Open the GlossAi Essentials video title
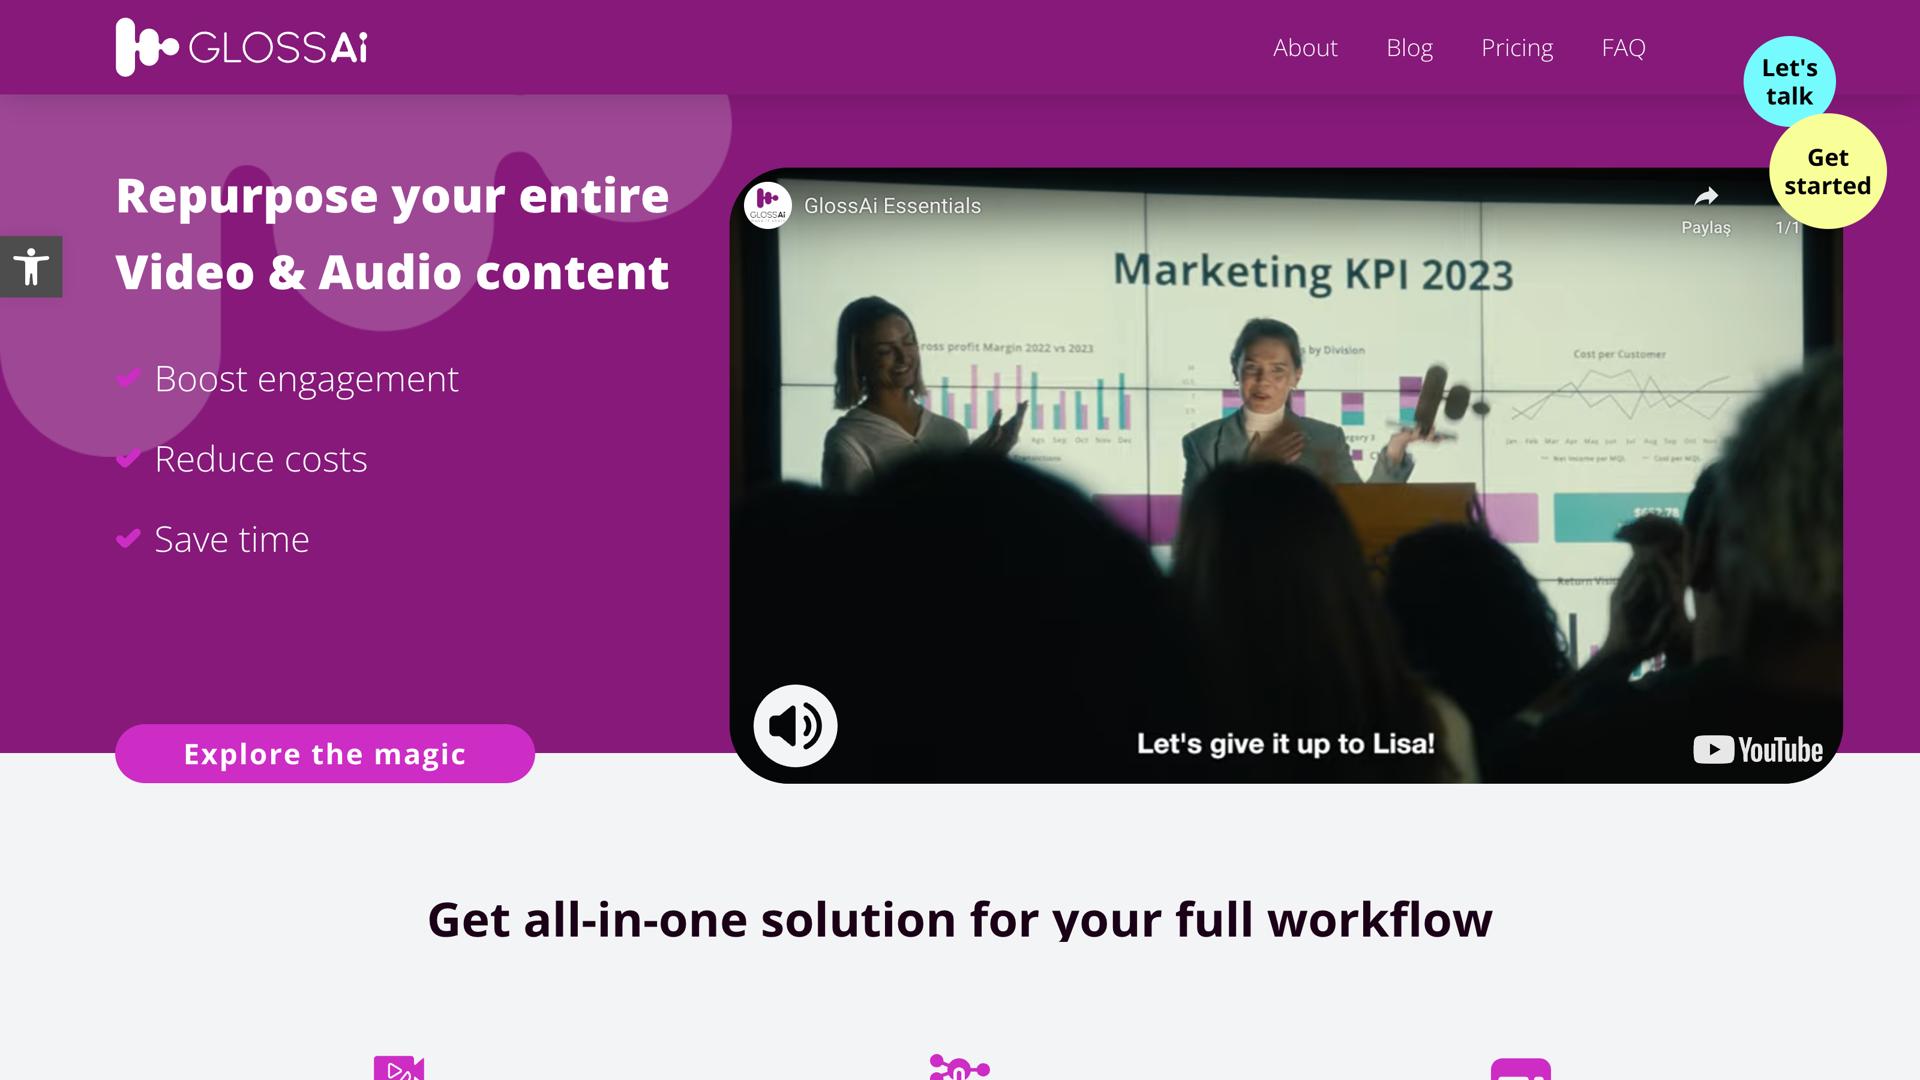 click(x=892, y=206)
